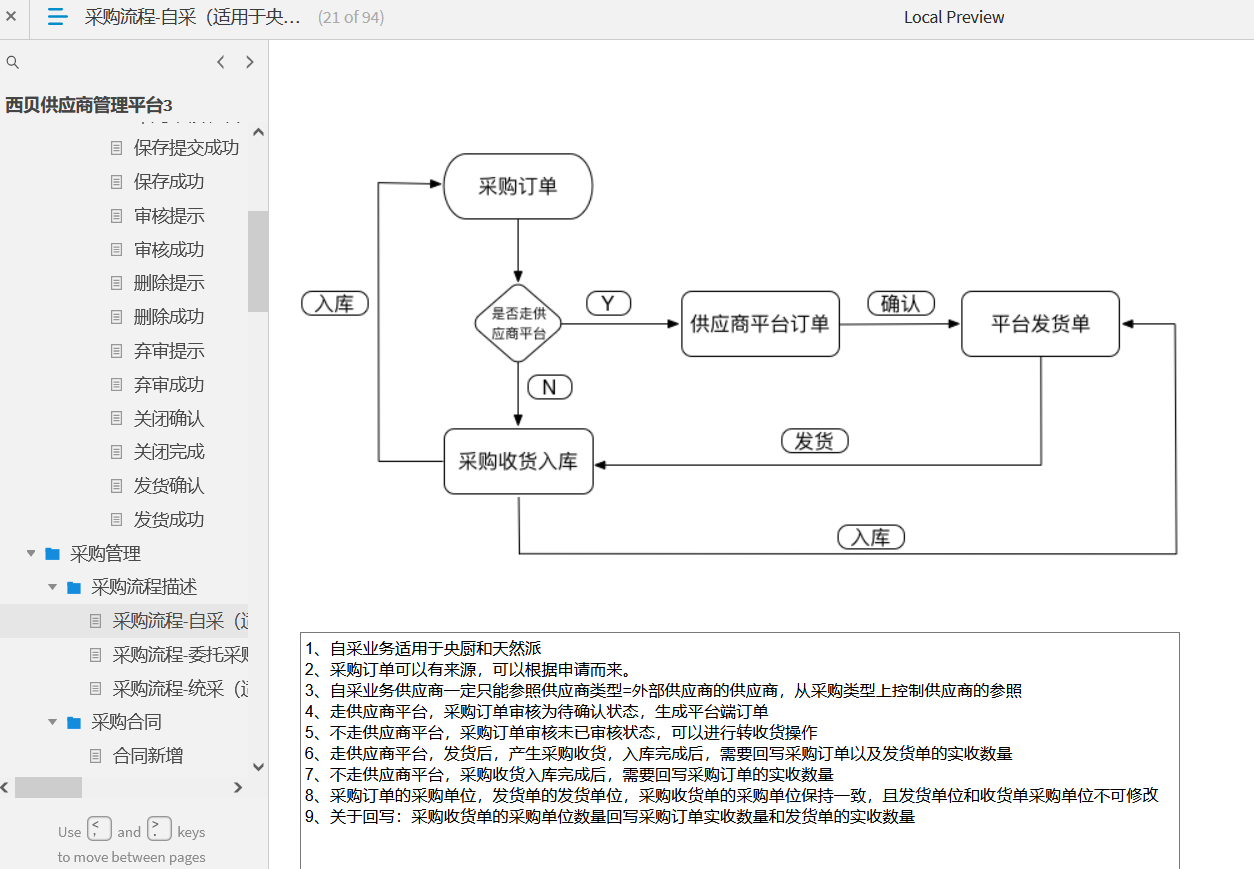Click note line 3 about 外部供应商的供应商
1254x869 pixels.
pyautogui.click(x=664, y=691)
